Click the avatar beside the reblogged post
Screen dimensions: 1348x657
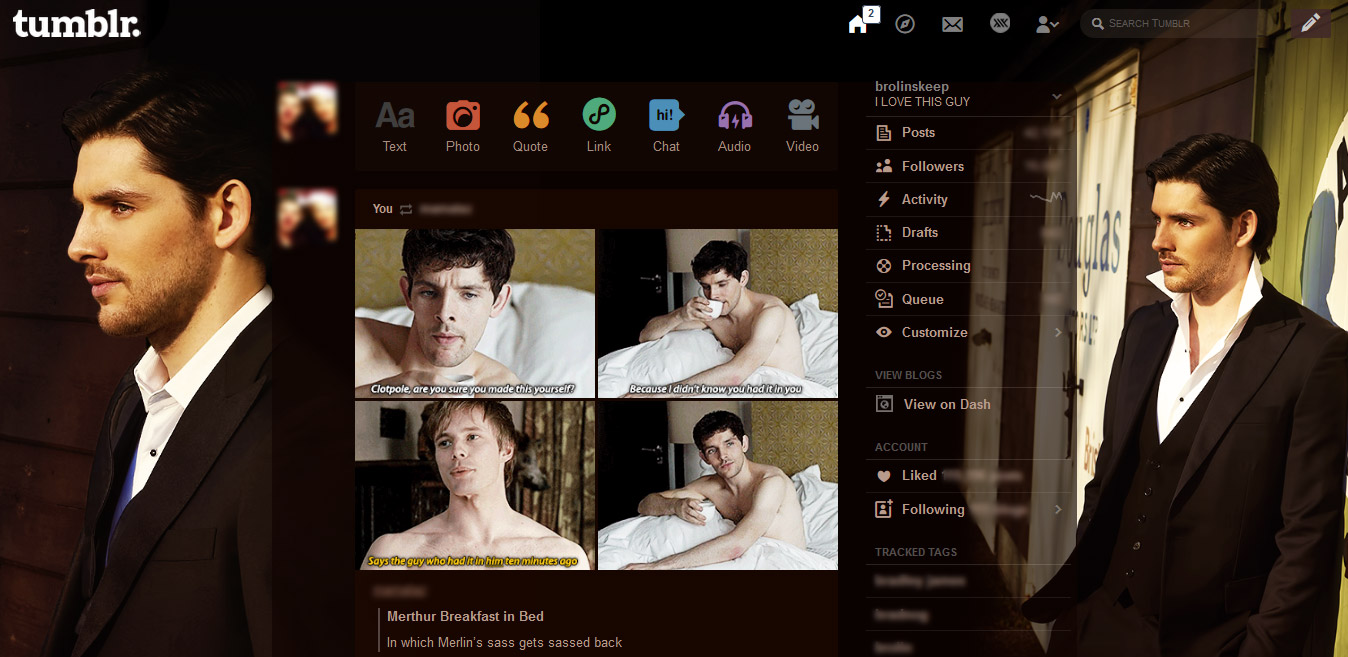[306, 217]
